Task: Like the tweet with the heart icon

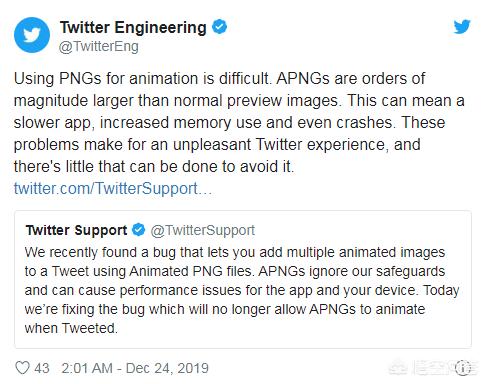Action: pos(23,368)
